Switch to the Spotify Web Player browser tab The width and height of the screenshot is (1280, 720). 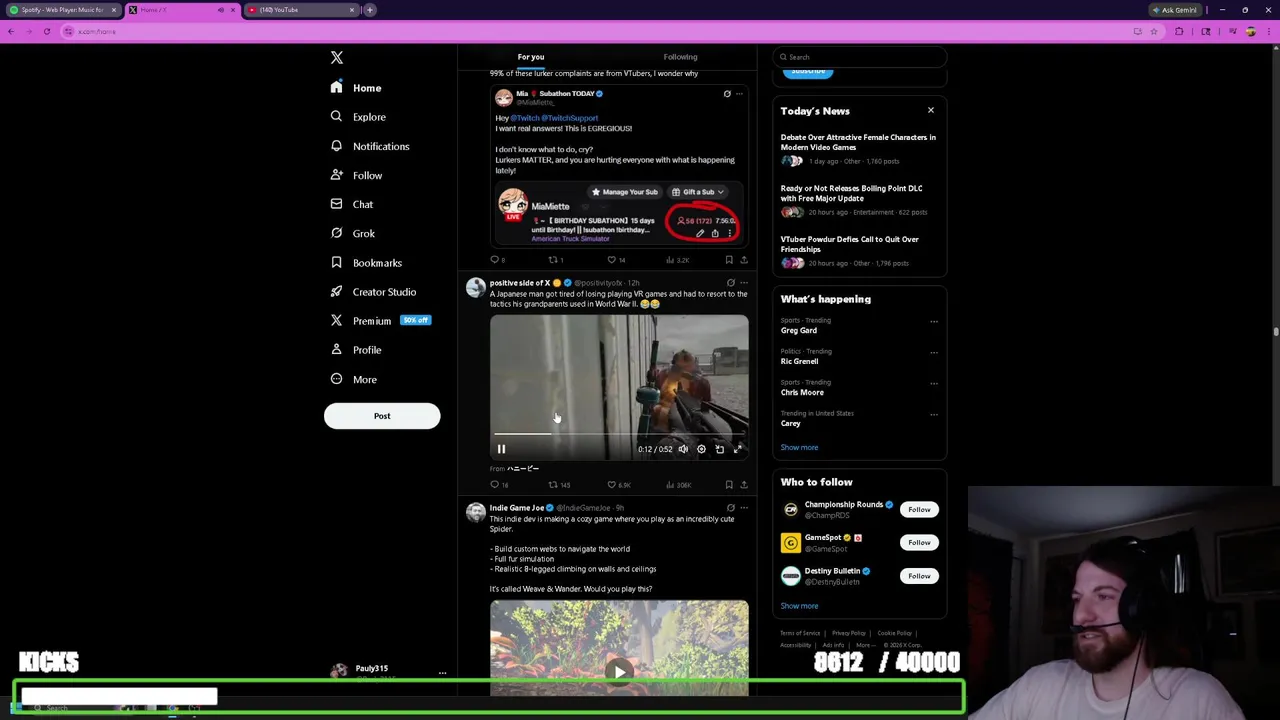click(62, 10)
